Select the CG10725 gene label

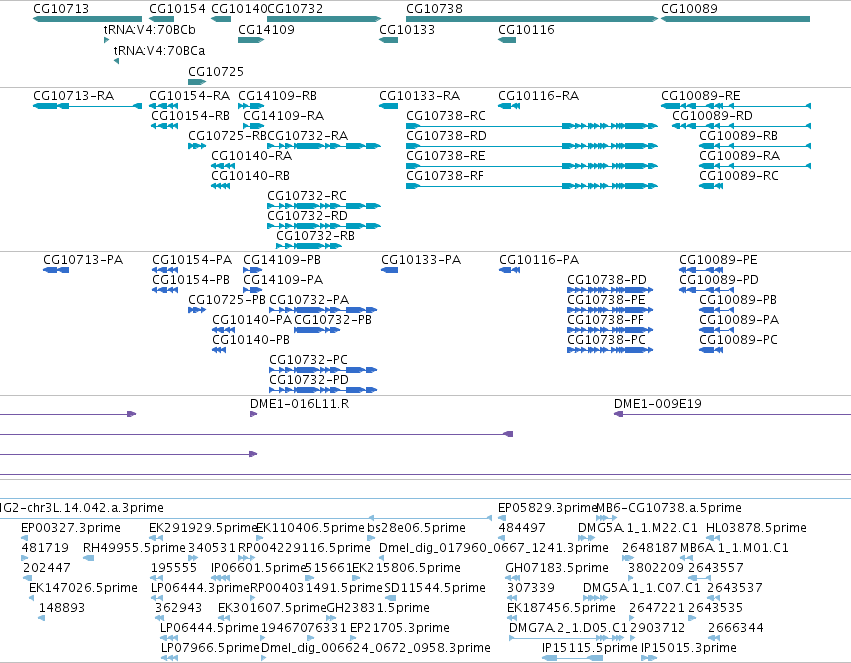pos(216,72)
